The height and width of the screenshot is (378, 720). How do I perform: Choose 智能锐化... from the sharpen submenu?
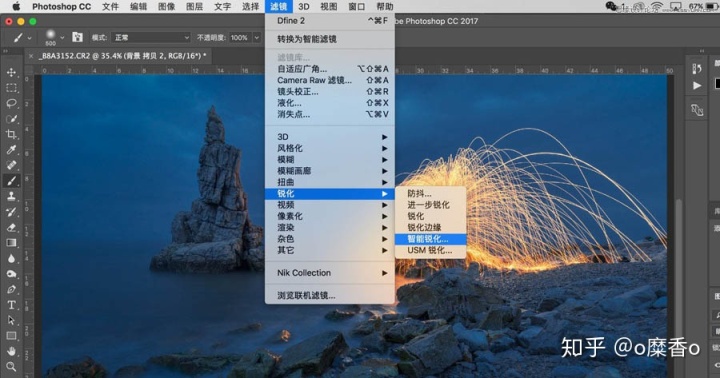coord(430,239)
